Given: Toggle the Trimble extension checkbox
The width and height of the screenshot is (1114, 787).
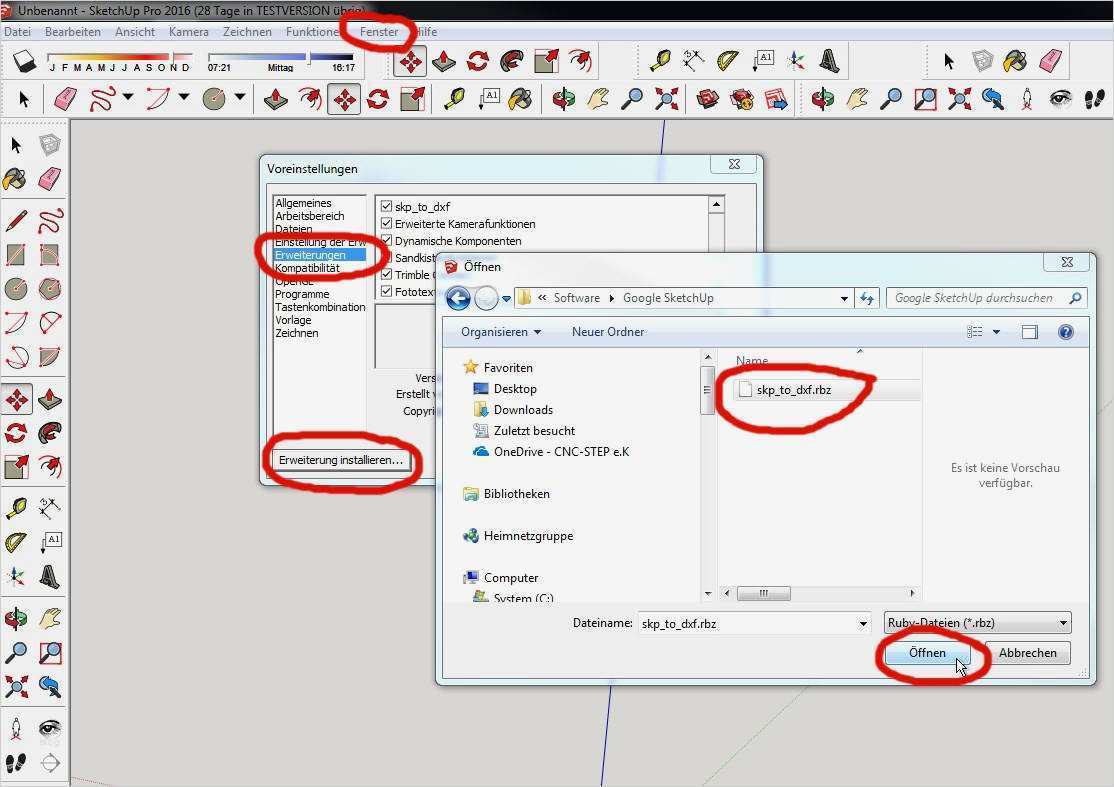Looking at the screenshot, I should 386,275.
